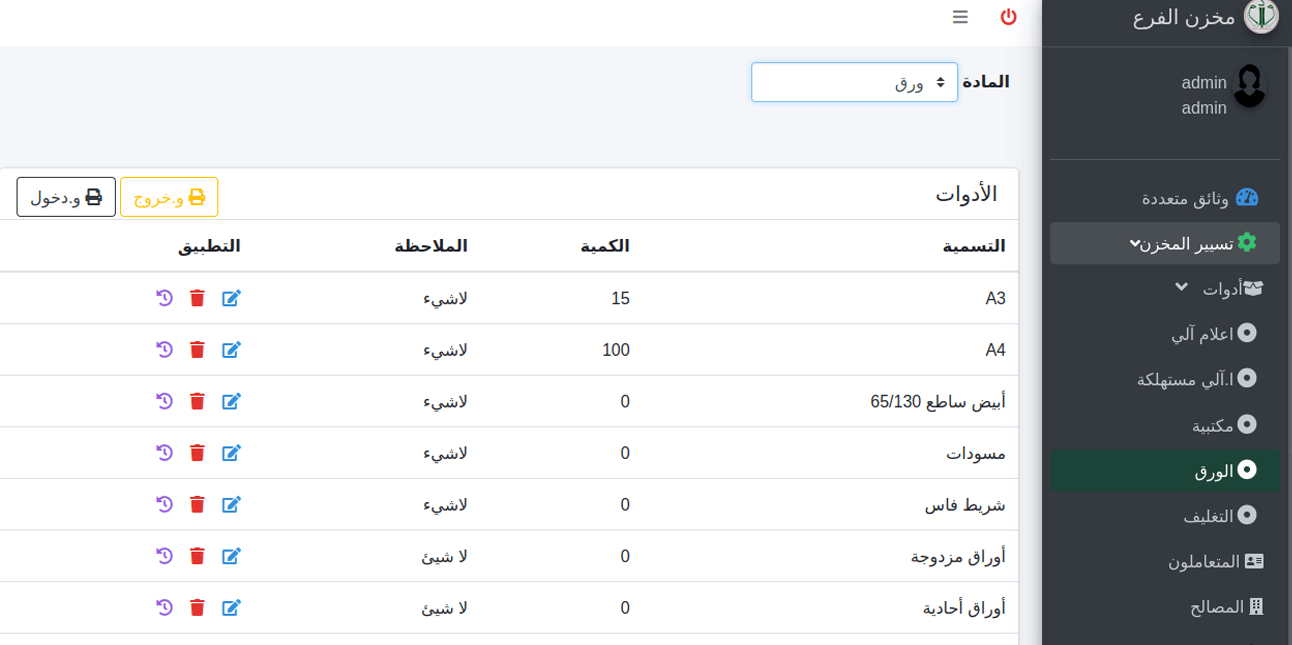This screenshot has width=1292, height=645.
Task: Click the و.دخول print button
Action: click(x=66, y=197)
